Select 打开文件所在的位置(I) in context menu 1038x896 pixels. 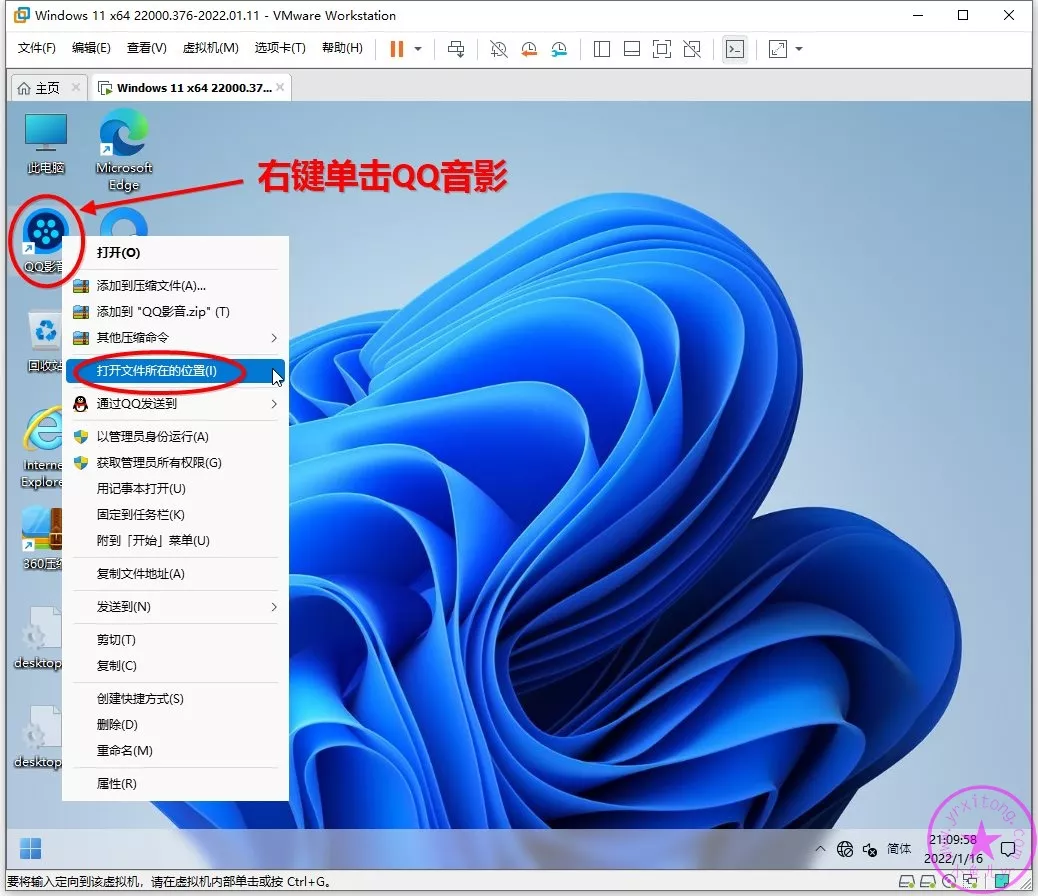[157, 371]
